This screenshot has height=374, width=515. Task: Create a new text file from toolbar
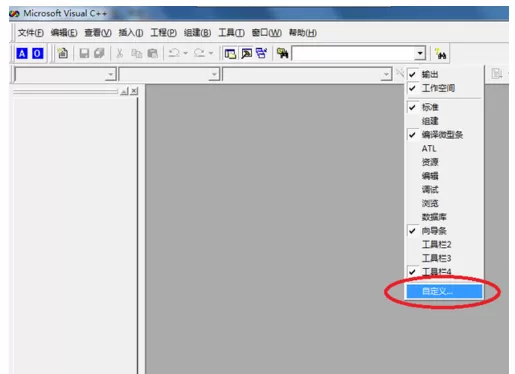pos(63,53)
